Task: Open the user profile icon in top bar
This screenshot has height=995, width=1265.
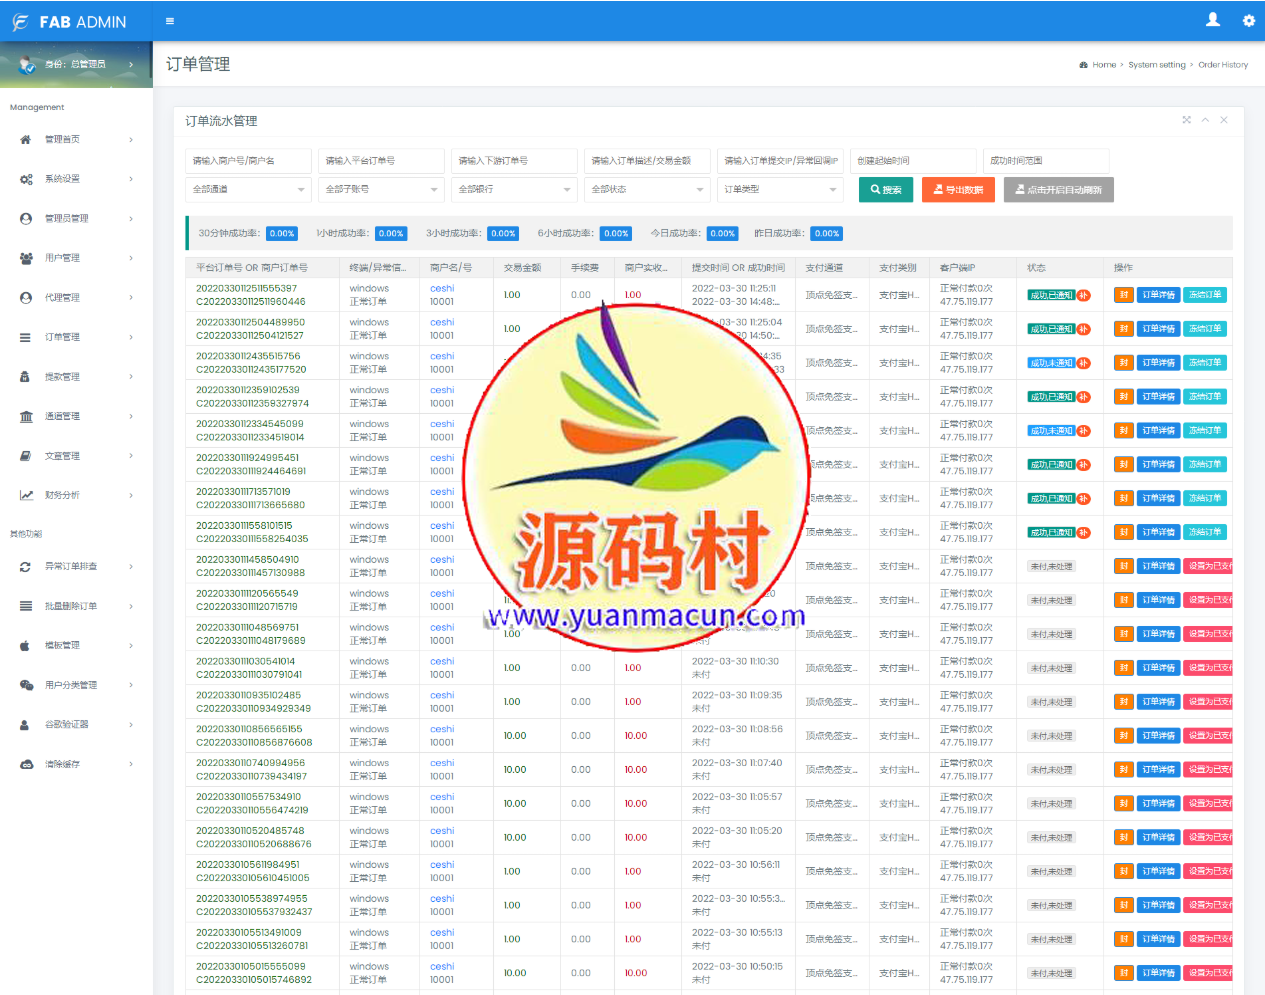Action: pos(1213,20)
